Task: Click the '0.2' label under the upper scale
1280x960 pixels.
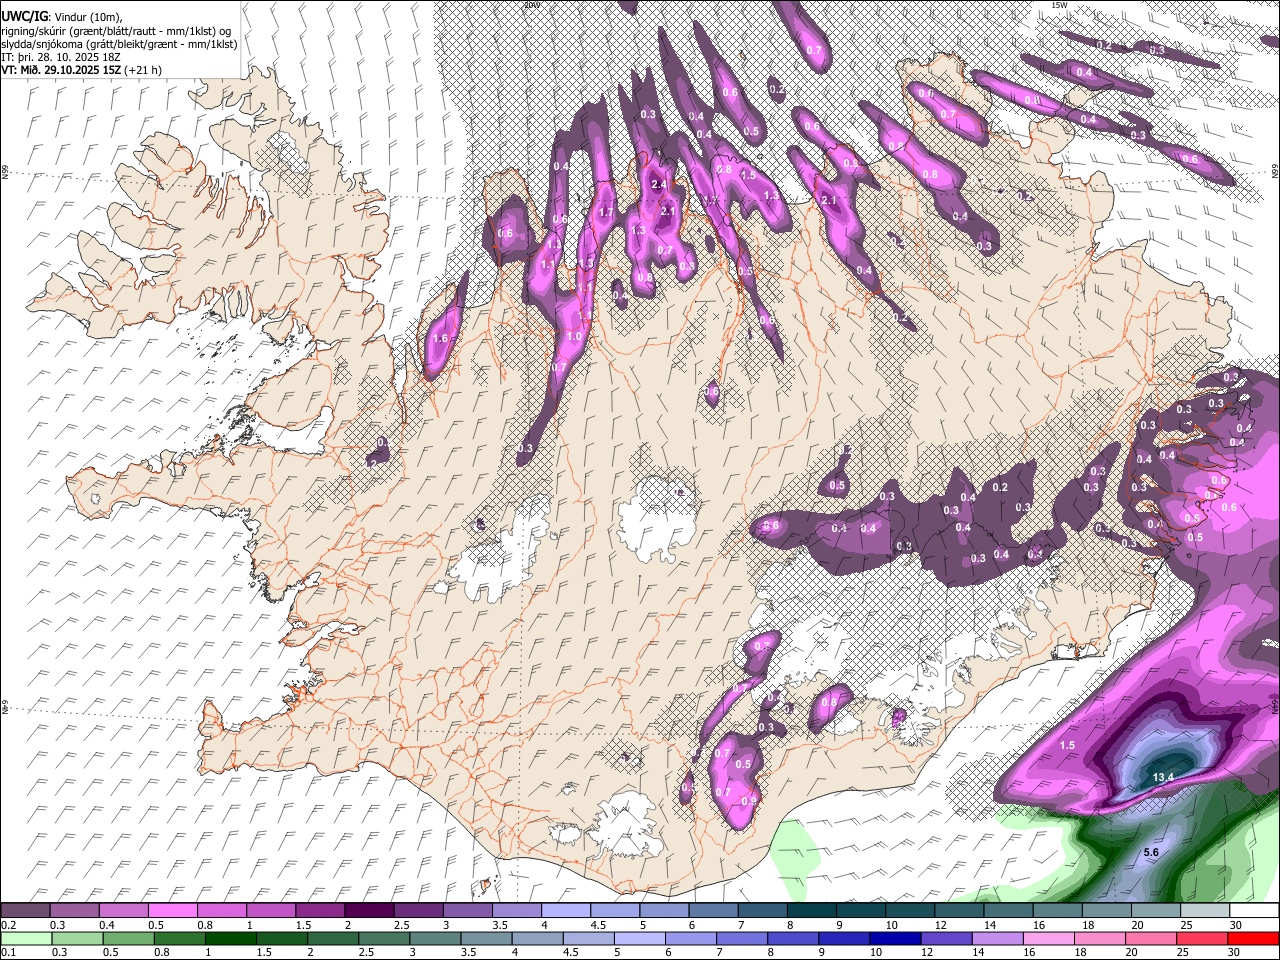Action: pos(9,925)
